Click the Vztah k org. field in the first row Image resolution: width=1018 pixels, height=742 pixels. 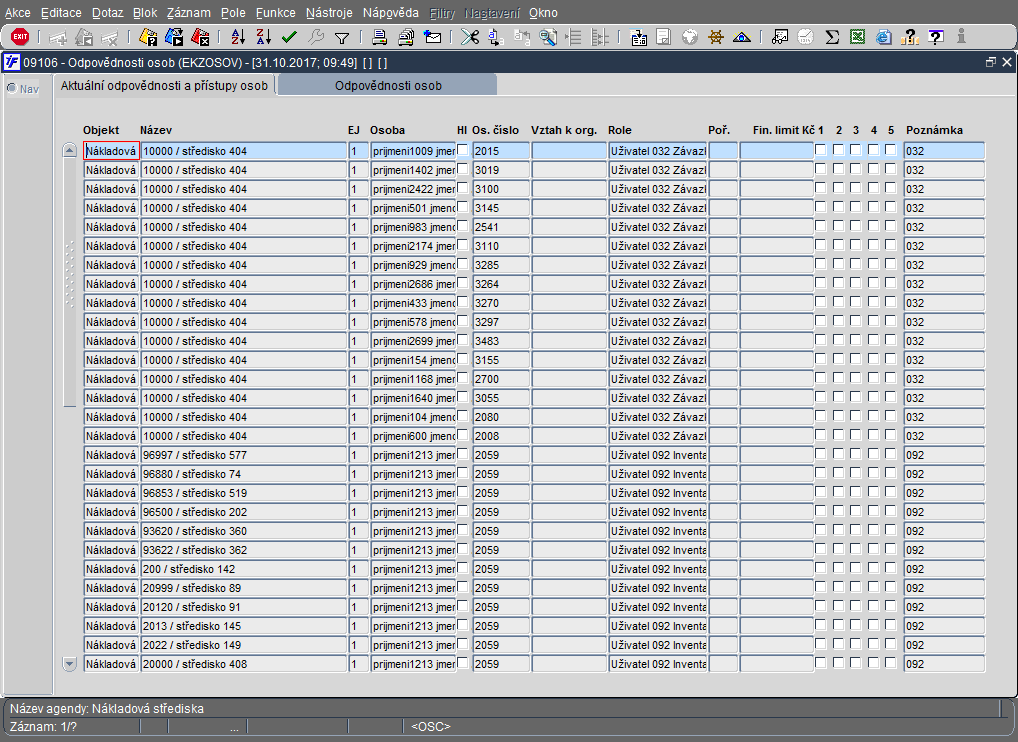coord(569,151)
